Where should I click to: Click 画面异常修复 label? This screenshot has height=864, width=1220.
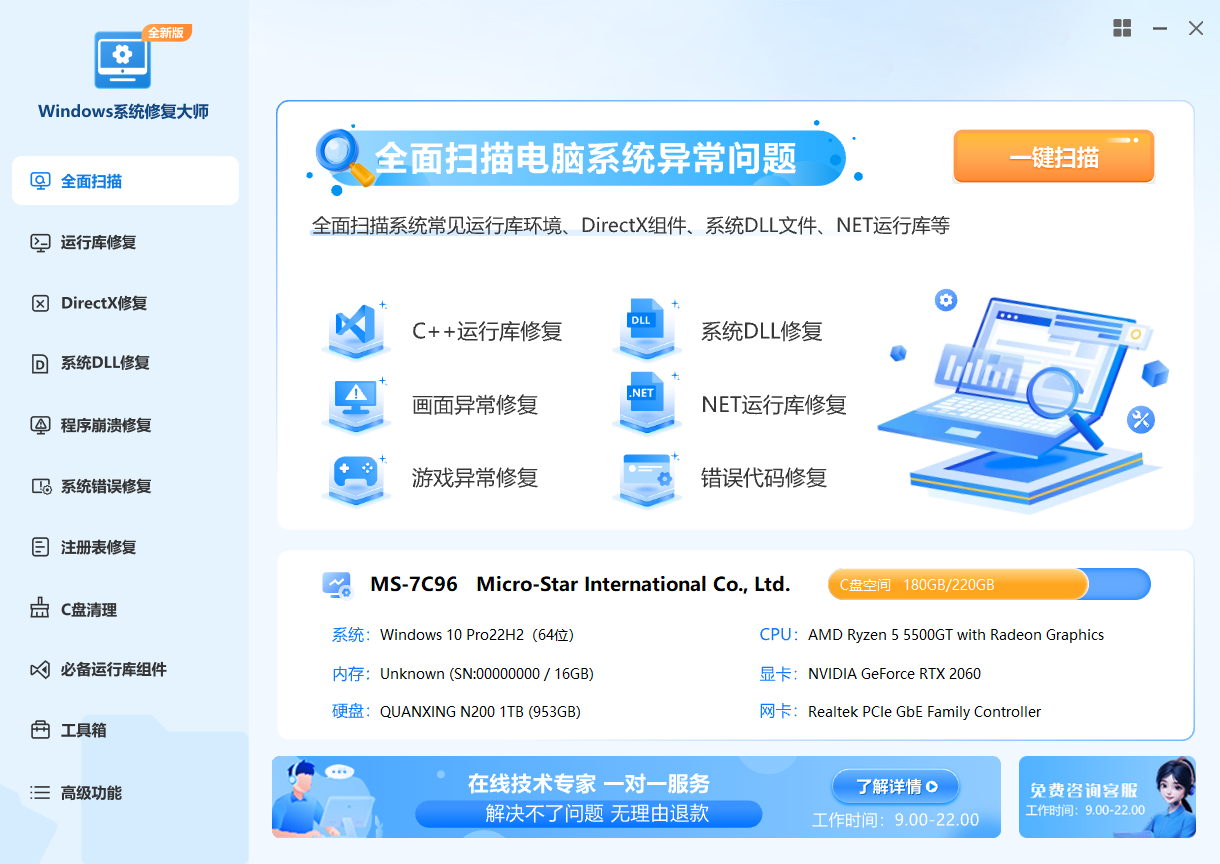coord(475,405)
